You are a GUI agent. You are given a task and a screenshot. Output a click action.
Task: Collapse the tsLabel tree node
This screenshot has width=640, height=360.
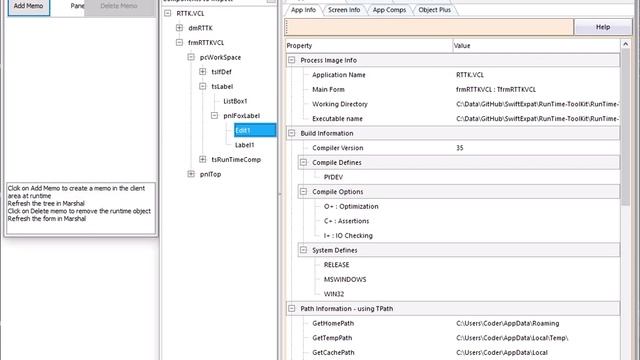(x=203, y=87)
